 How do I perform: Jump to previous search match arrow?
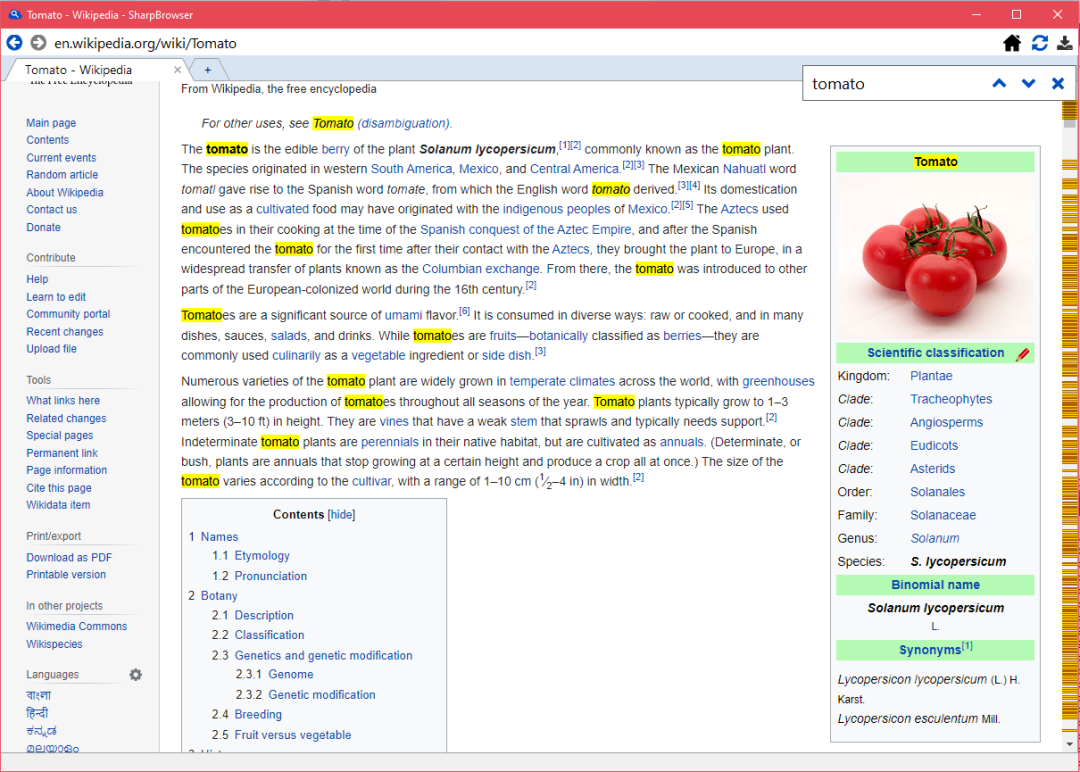(999, 84)
